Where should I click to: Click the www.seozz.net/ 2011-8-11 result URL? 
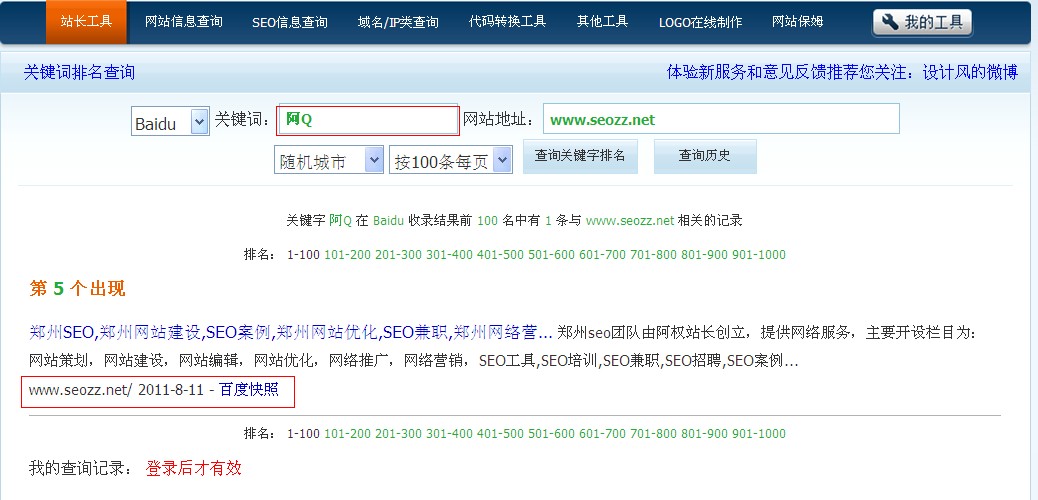coord(116,389)
